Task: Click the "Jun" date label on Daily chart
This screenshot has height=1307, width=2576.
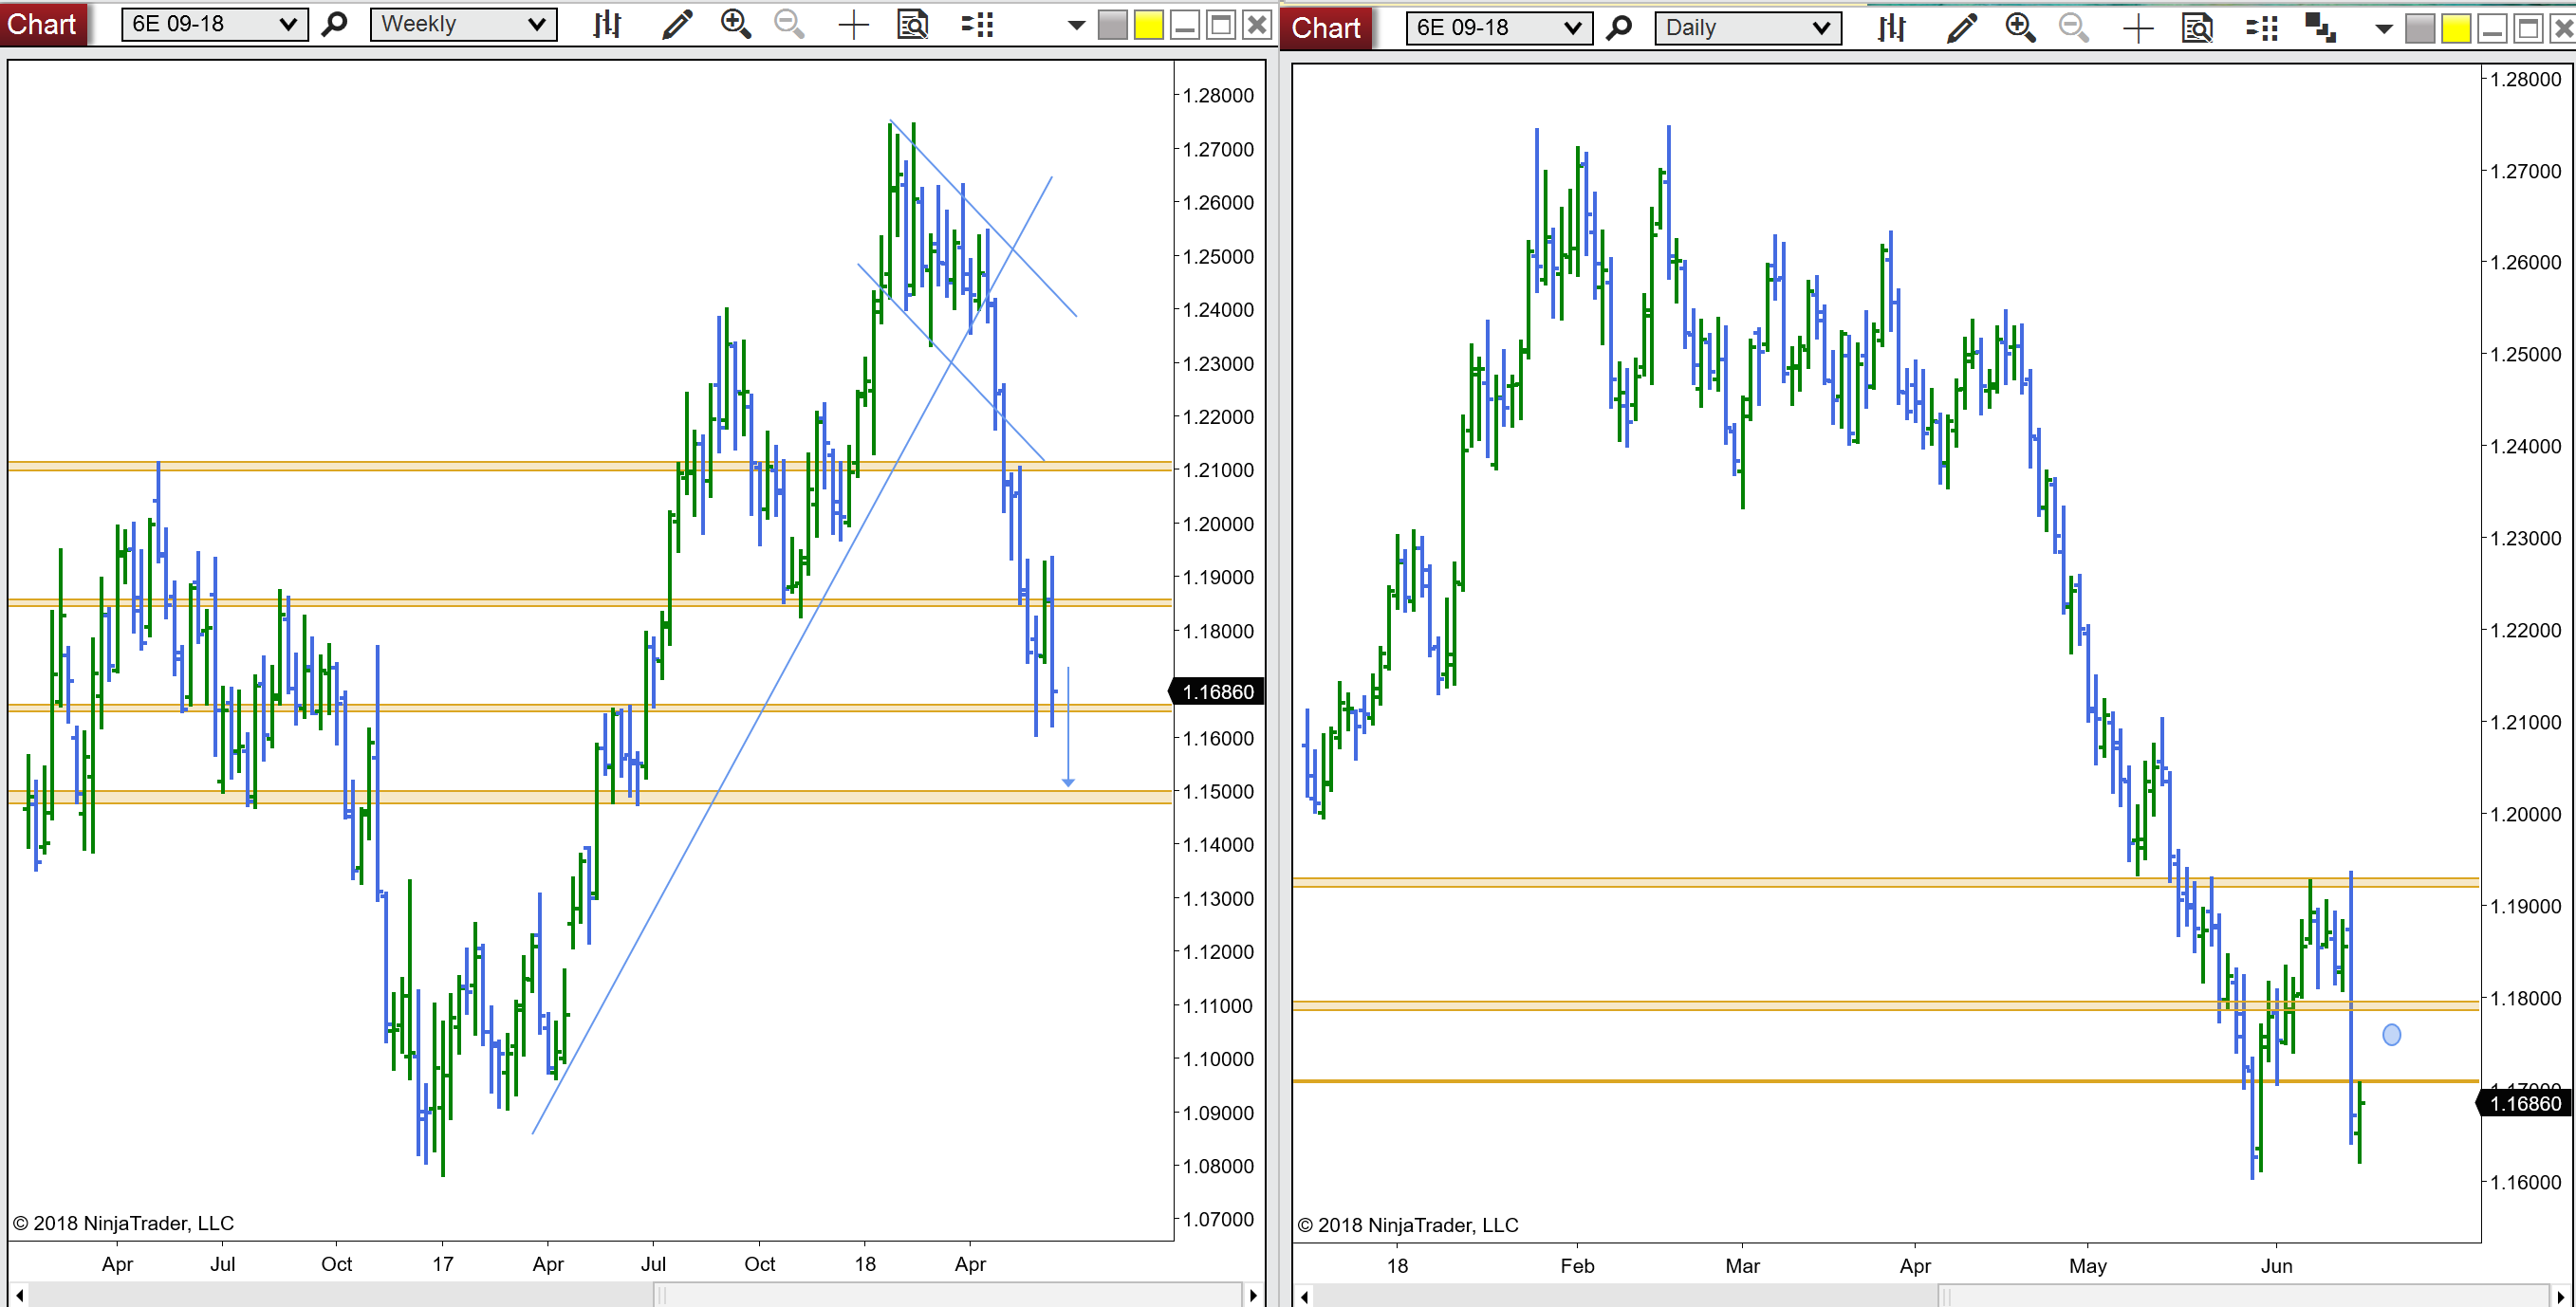Action: [x=2276, y=1266]
